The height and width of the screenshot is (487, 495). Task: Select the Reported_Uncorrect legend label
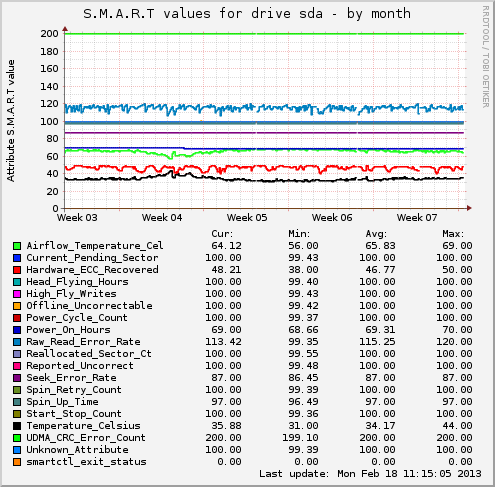80,366
